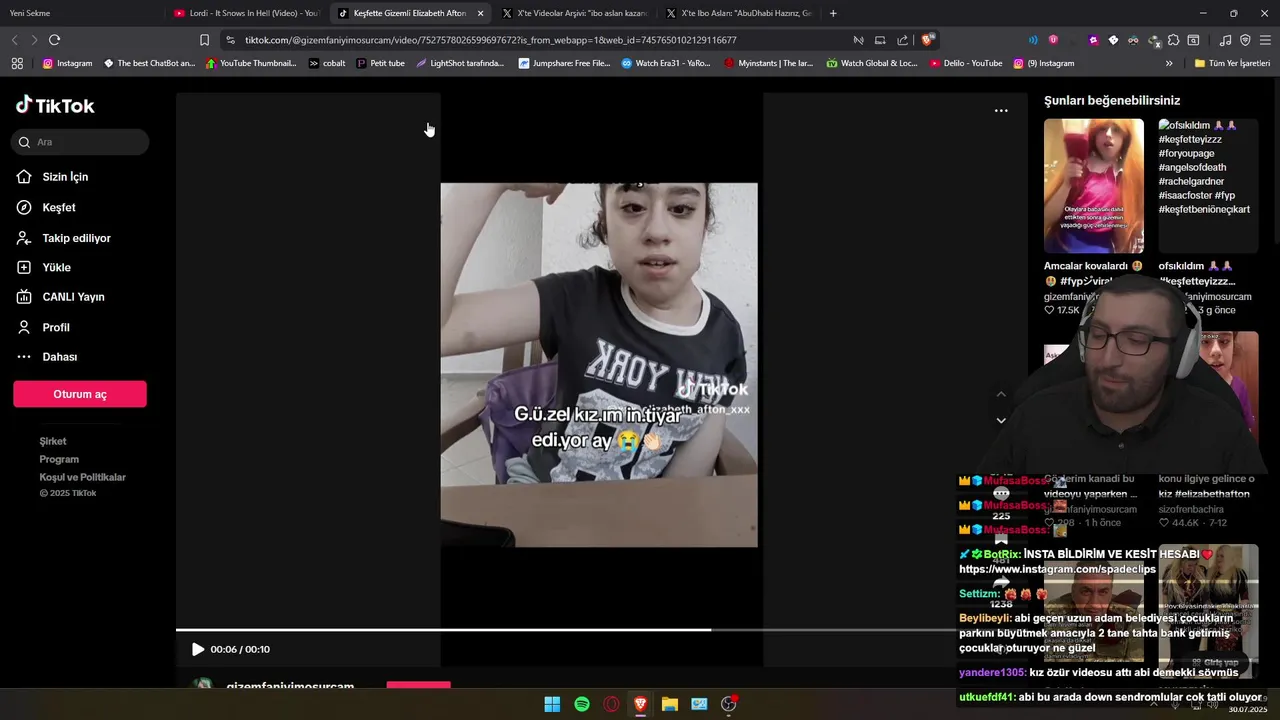Switch to X'te Videolar Arşivi tab
This screenshot has height=720, width=1280.
tap(575, 13)
